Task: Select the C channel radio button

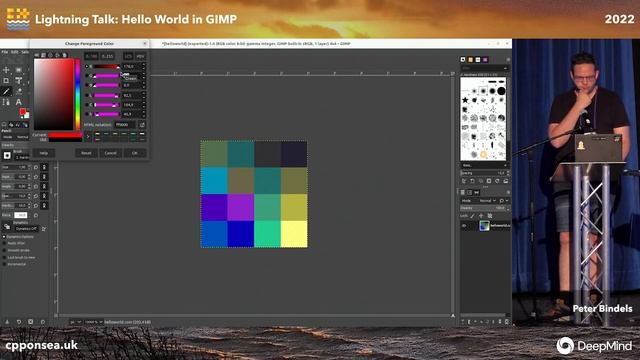Action: coord(87,104)
